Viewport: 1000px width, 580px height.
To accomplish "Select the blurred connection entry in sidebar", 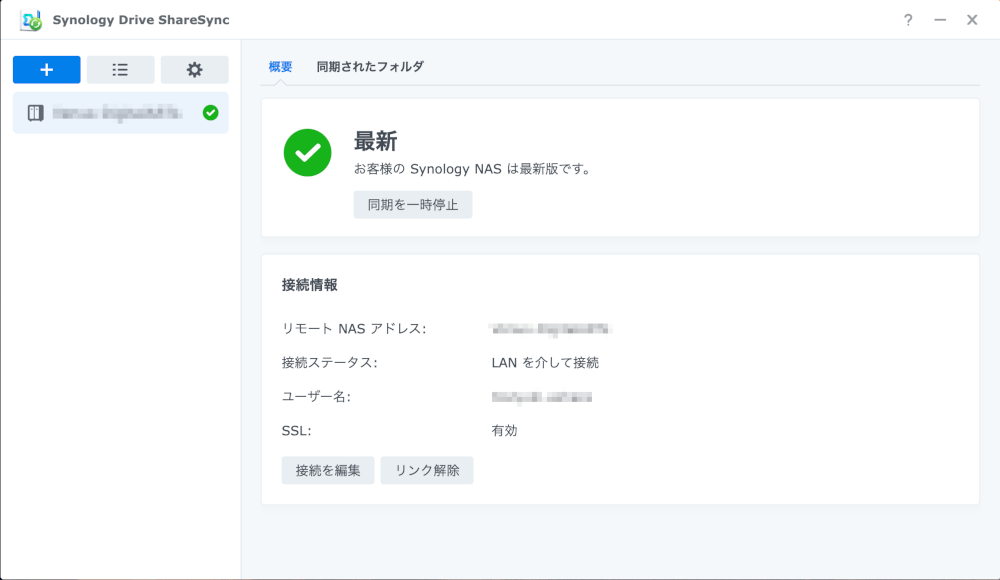I will click(121, 113).
